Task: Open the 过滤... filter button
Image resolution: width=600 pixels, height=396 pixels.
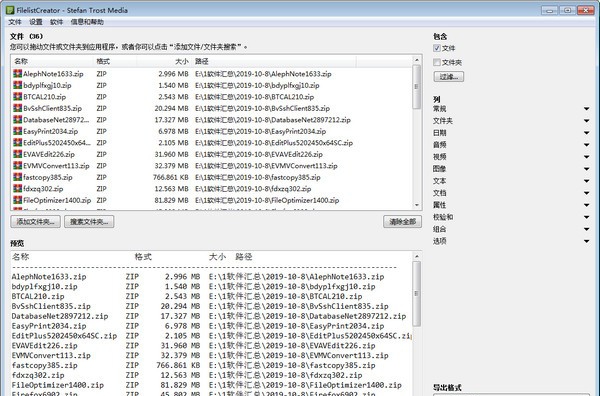Action: [x=448, y=77]
